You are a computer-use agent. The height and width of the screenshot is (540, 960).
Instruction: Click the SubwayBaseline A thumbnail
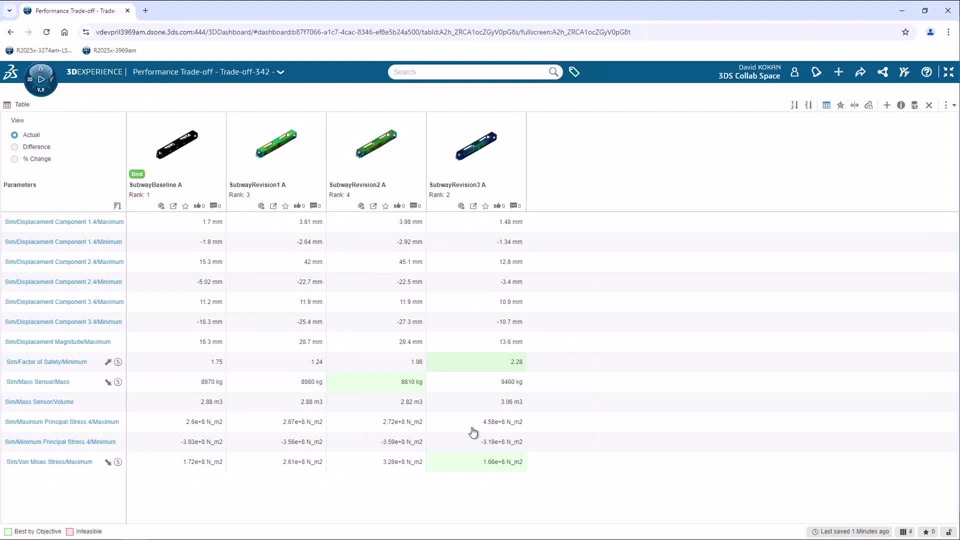click(177, 144)
